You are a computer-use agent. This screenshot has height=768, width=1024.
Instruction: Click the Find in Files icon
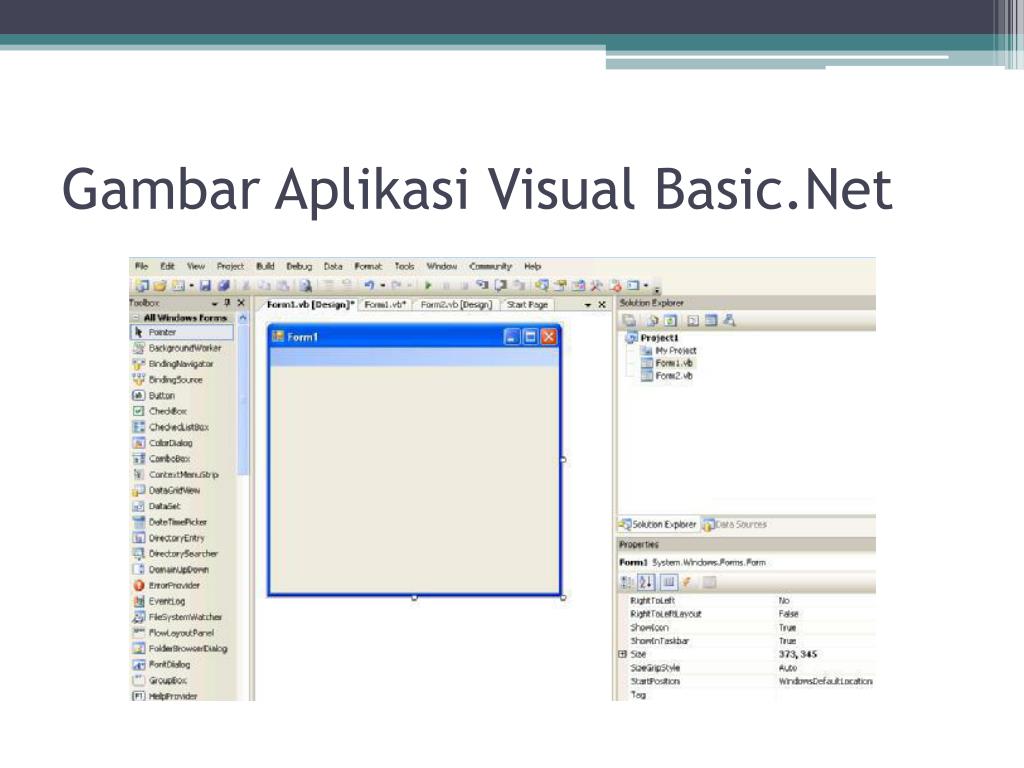click(304, 285)
